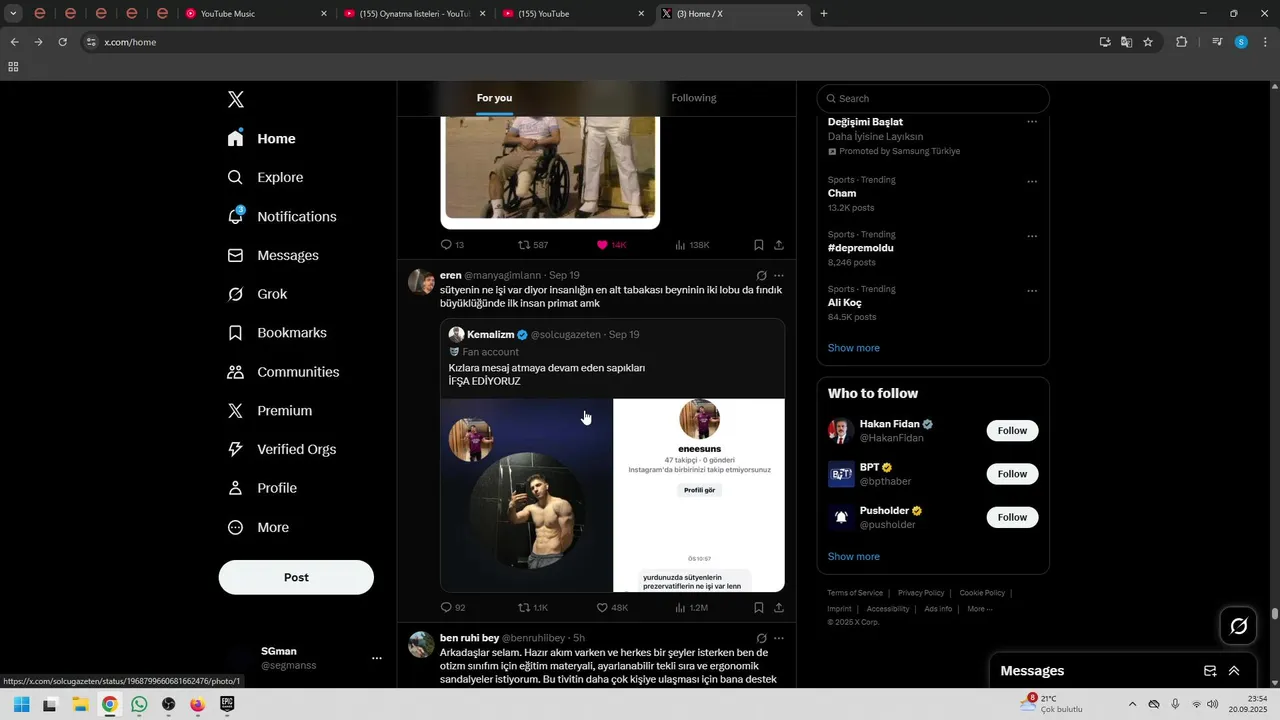Switch to the (155) YouTube tab
Image resolution: width=1280 pixels, height=720 pixels.
(x=574, y=14)
